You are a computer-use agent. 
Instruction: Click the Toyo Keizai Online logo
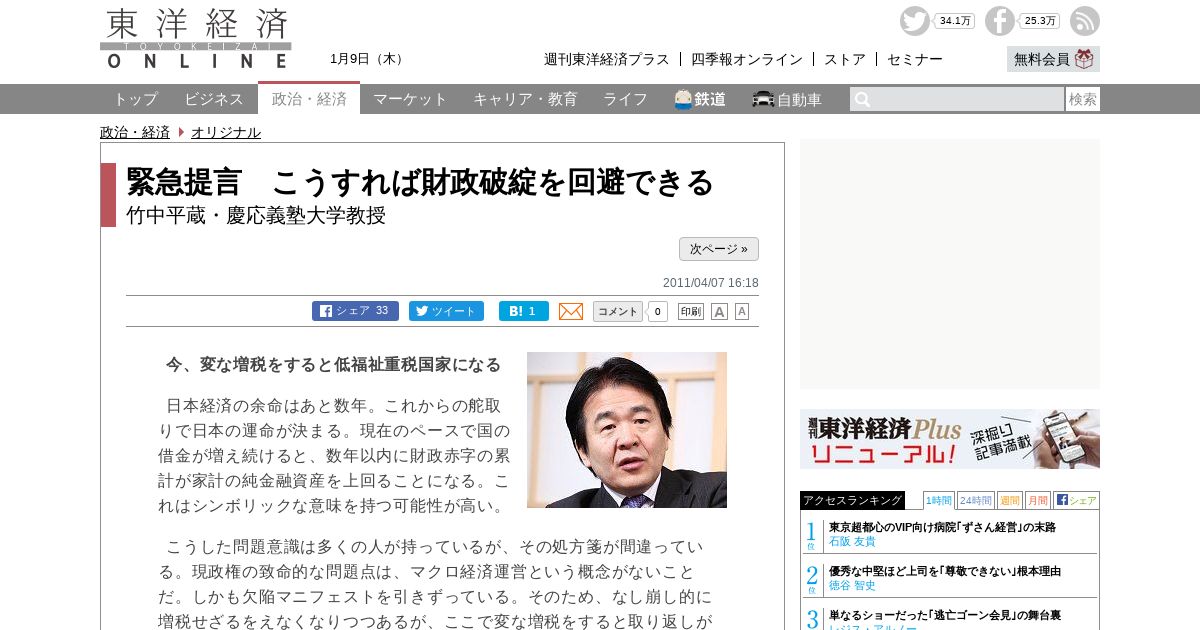[196, 39]
